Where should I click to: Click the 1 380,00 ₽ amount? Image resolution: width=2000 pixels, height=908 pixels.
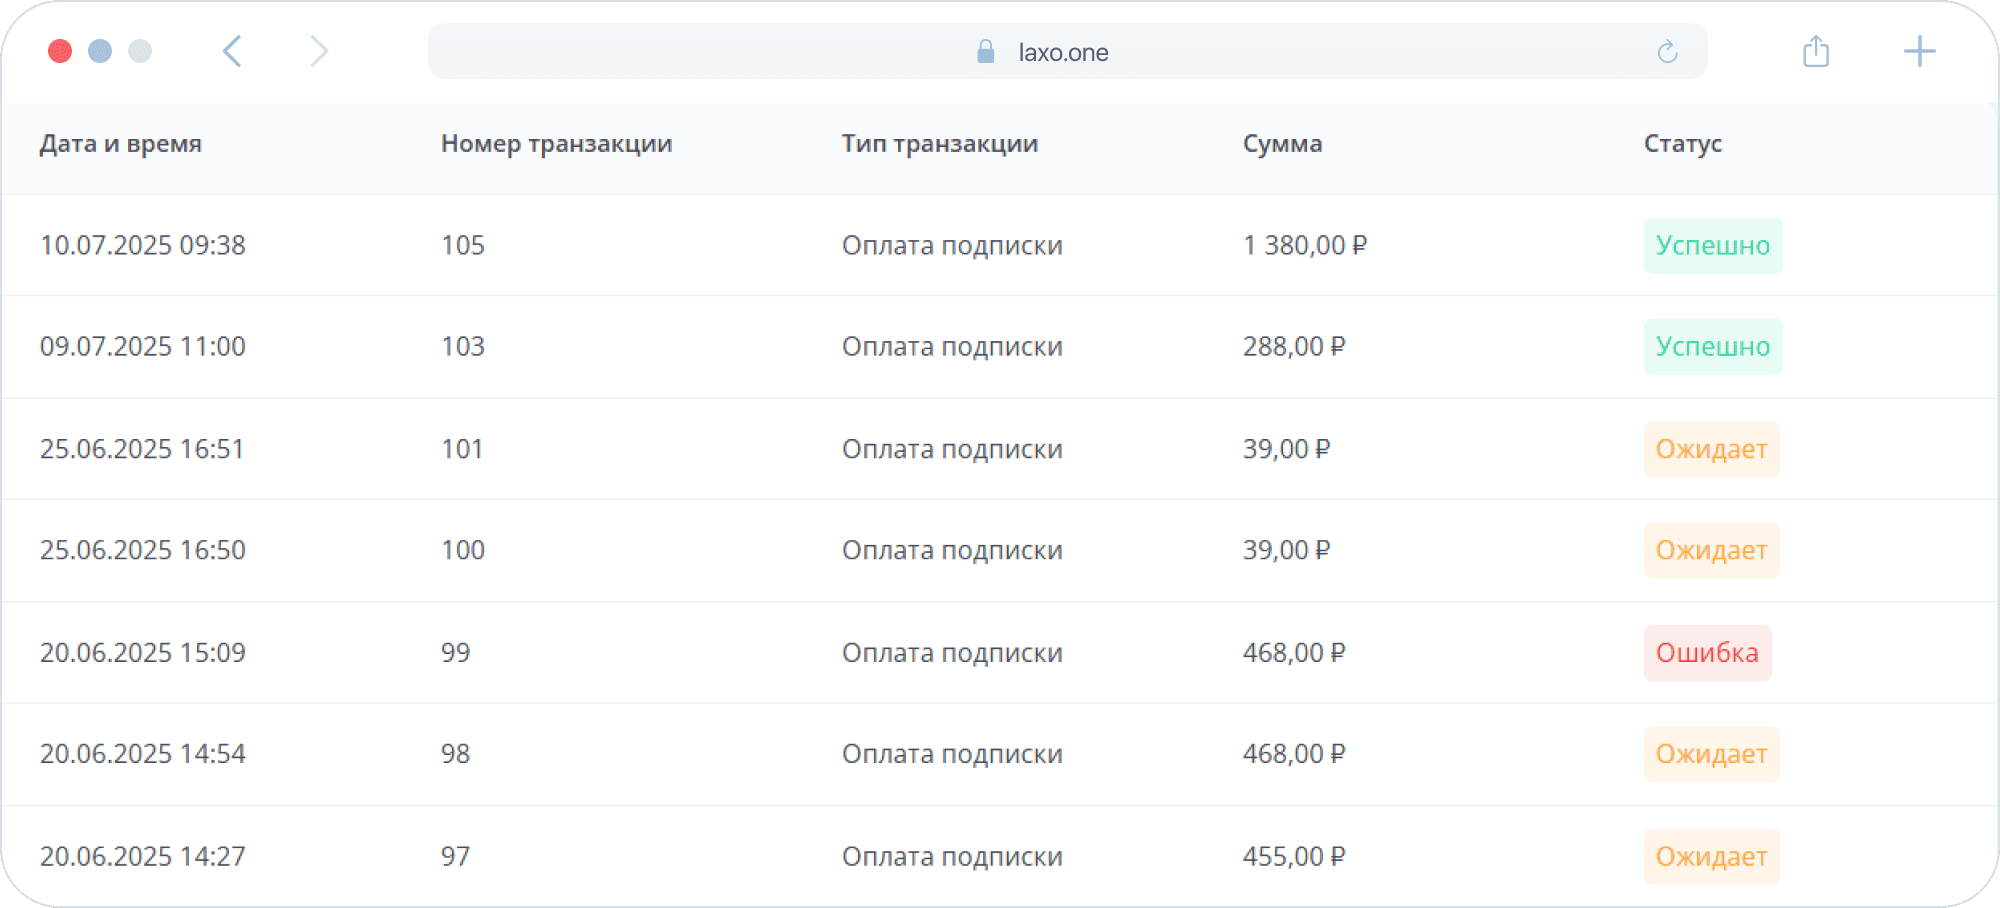point(1304,246)
